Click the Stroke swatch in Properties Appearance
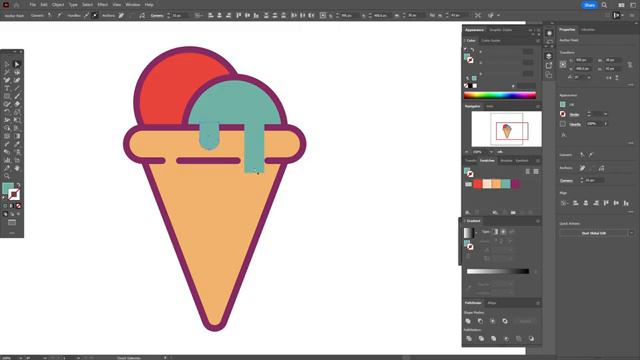The width and height of the screenshot is (640, 360). [x=563, y=114]
